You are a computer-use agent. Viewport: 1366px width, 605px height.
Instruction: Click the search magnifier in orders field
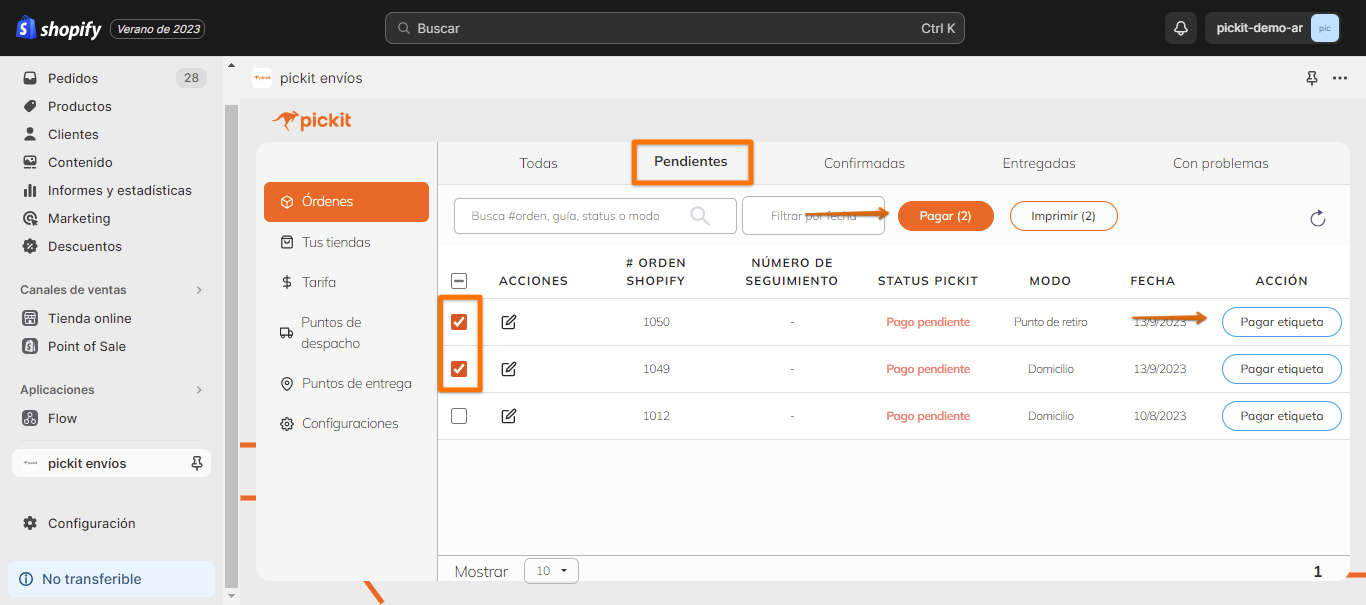[x=700, y=216]
